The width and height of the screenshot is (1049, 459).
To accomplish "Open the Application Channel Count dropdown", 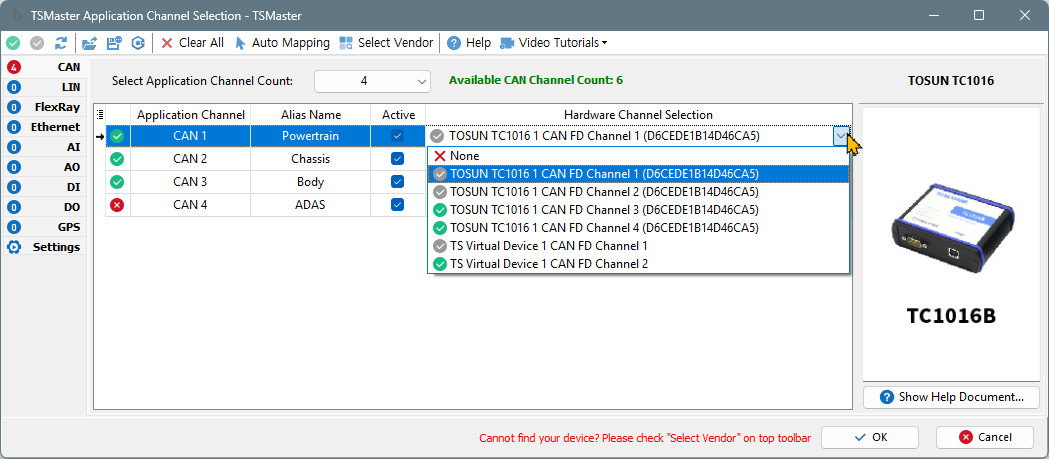I will [372, 81].
